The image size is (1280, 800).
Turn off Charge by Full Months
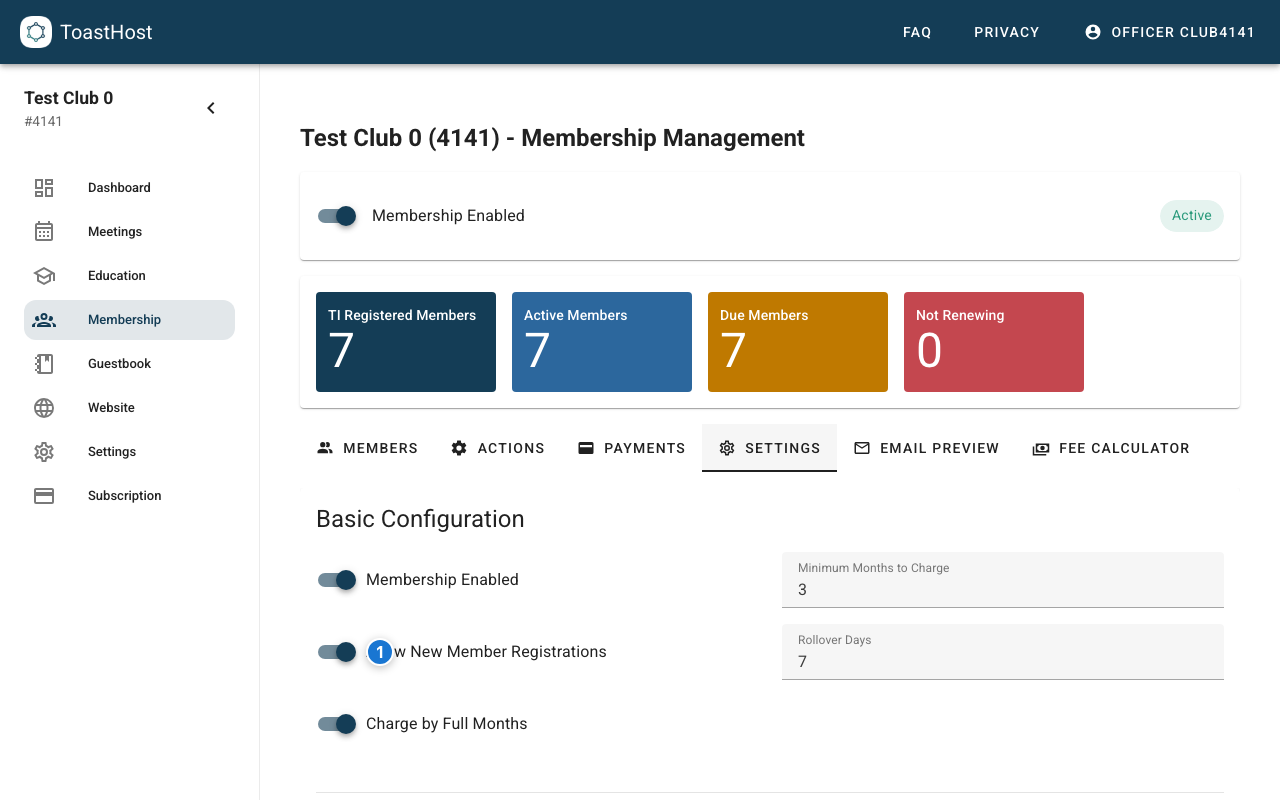pos(337,724)
